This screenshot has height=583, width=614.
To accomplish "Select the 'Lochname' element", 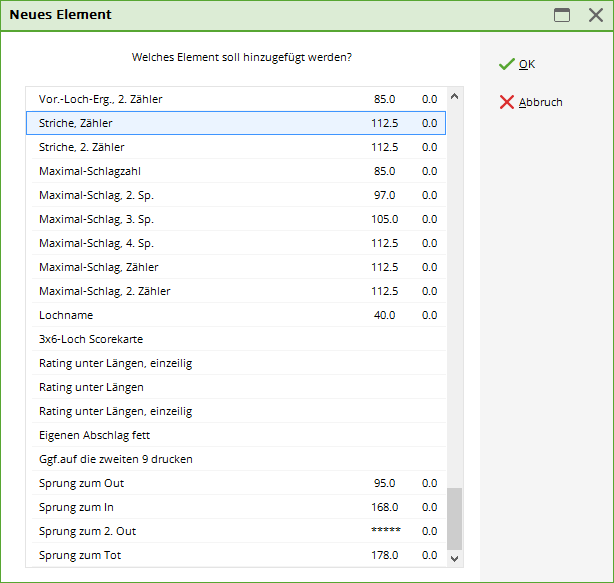I will click(66, 315).
